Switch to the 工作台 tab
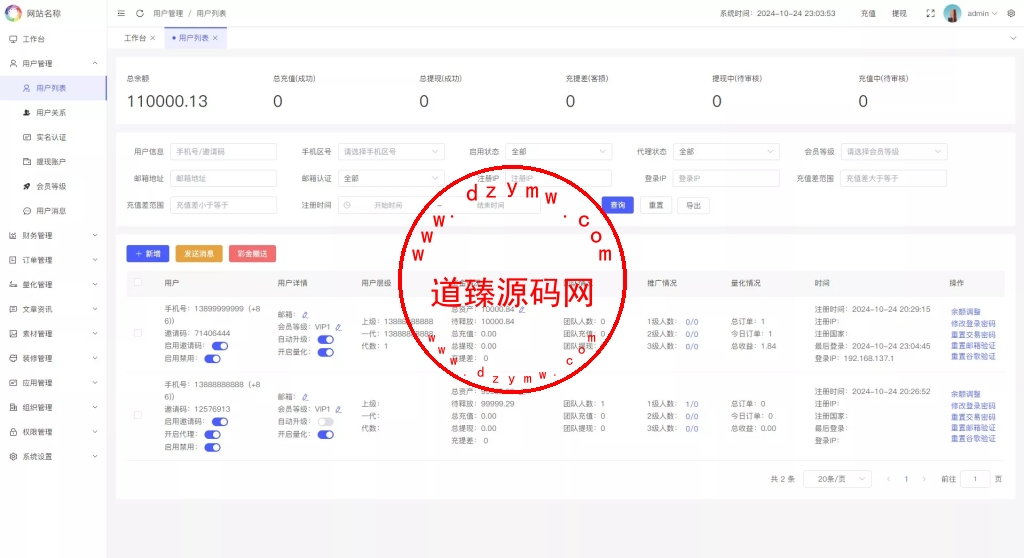The image size is (1024, 558). click(135, 38)
